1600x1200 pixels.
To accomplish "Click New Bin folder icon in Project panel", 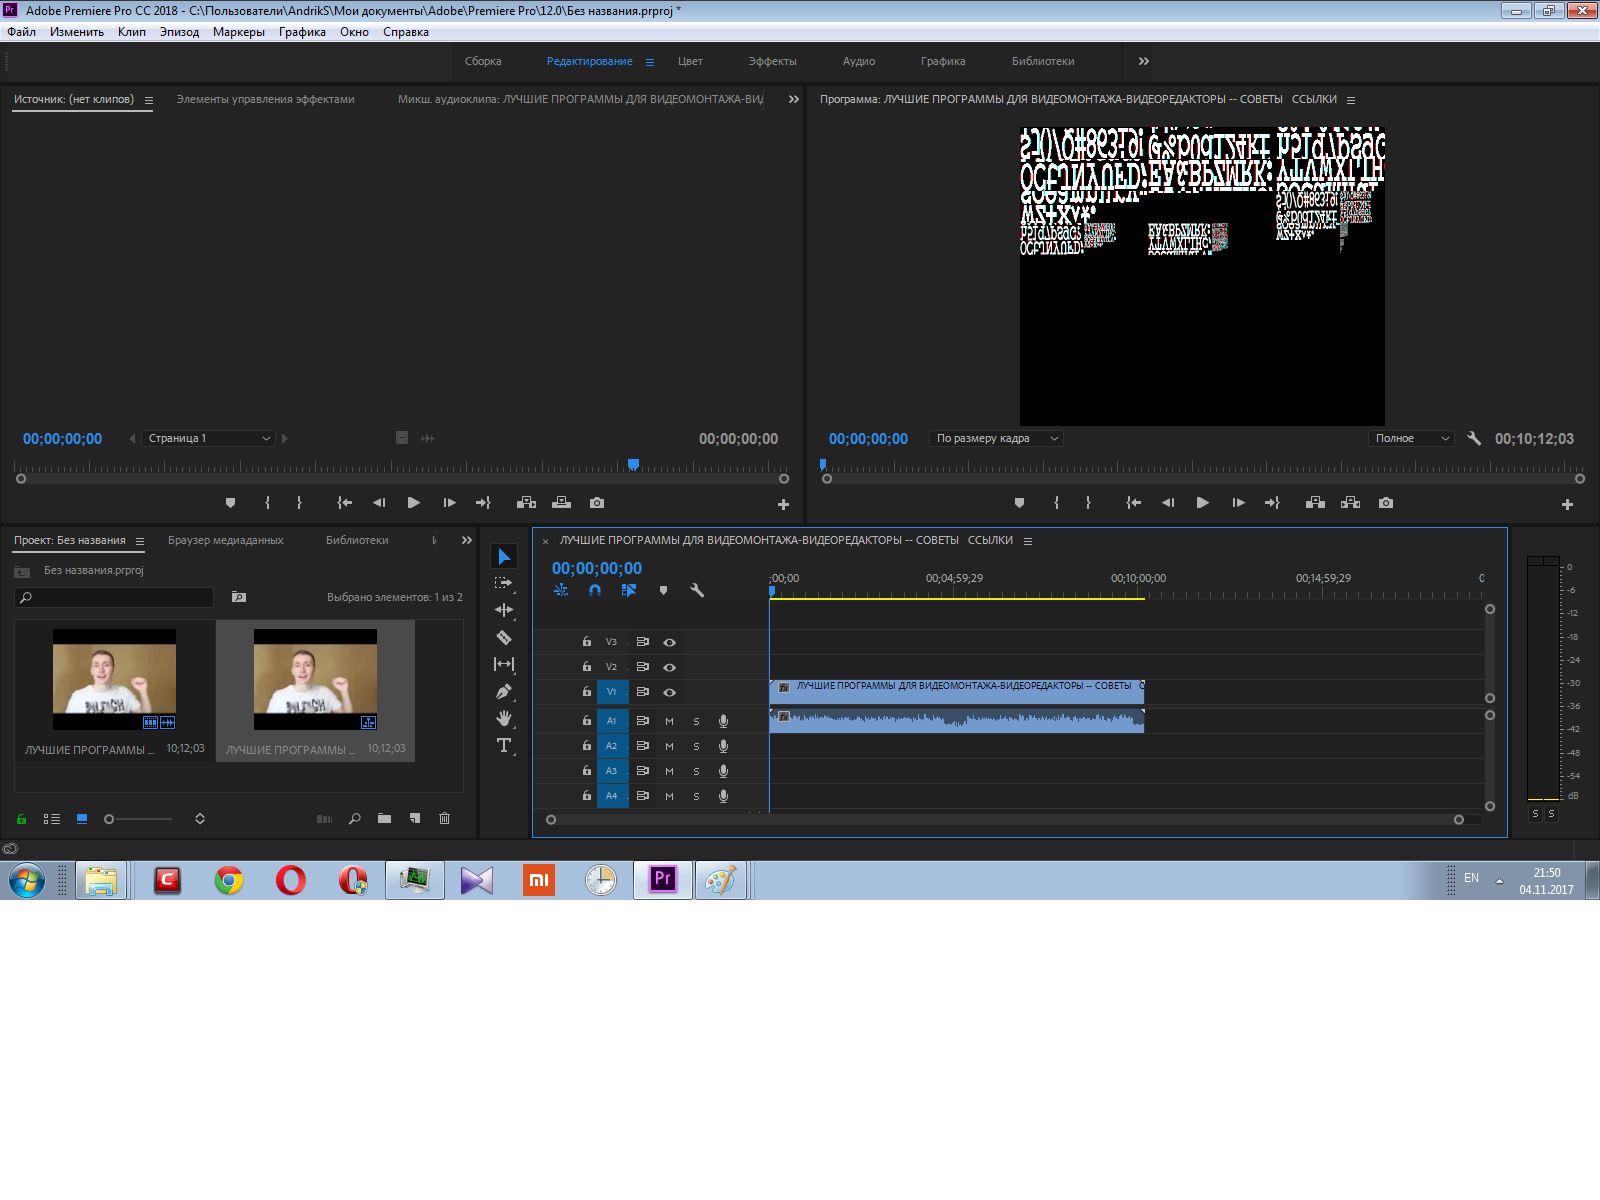I will click(x=384, y=818).
